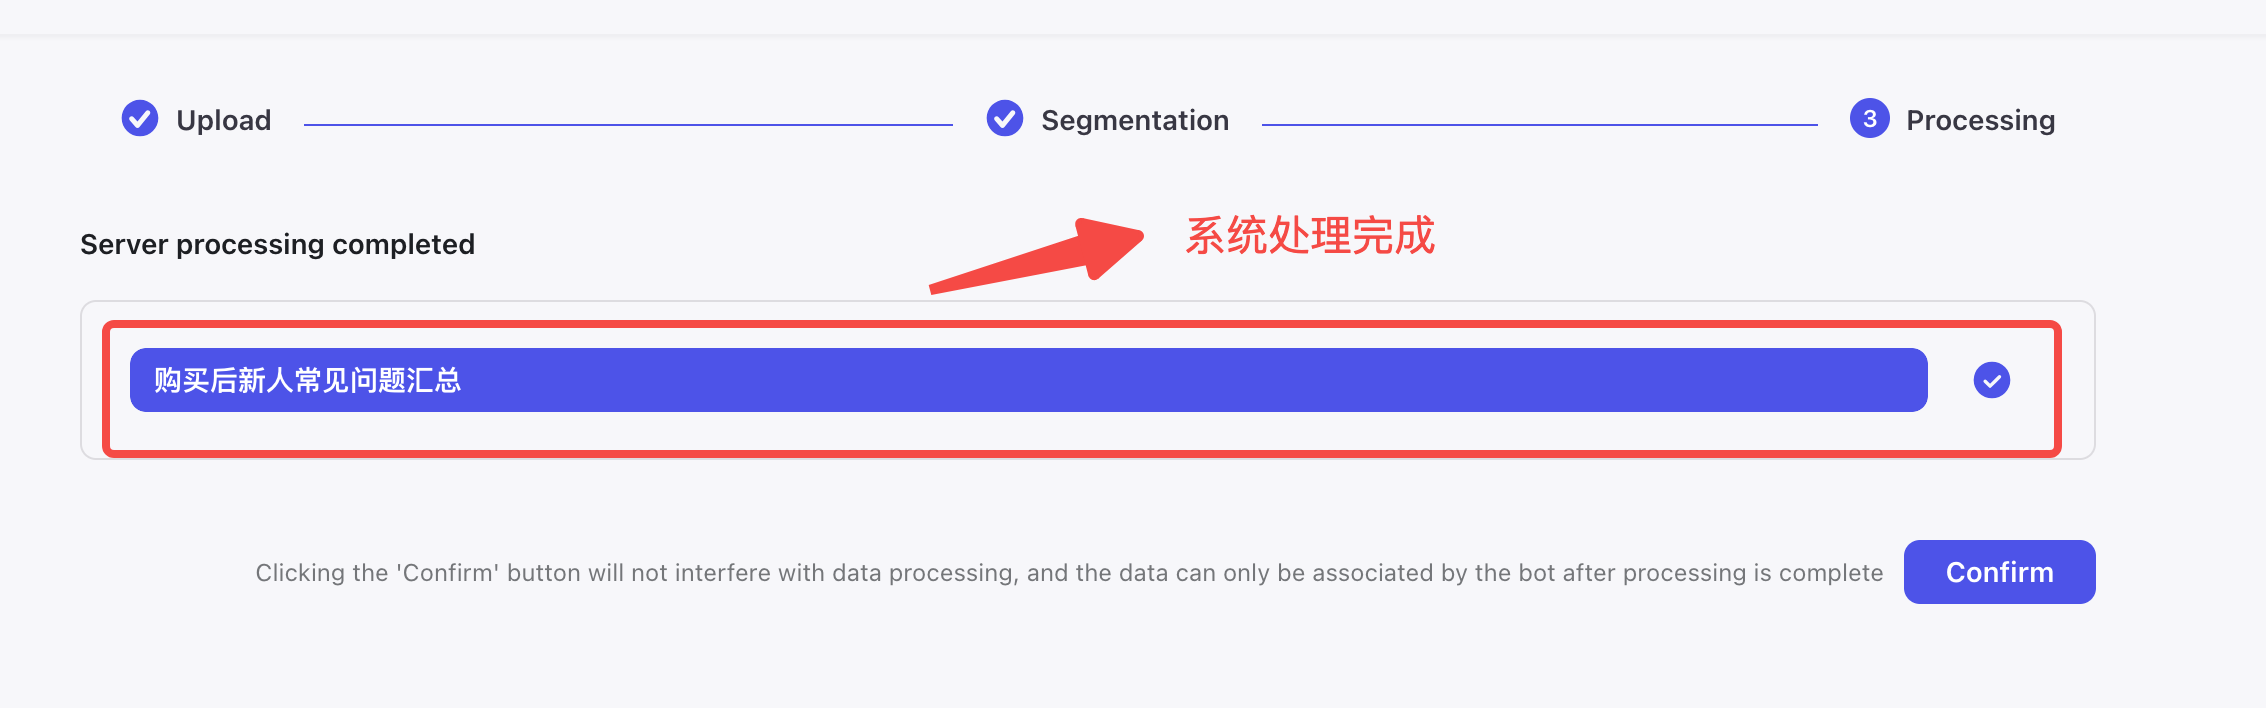Click the file name 购买后新人常见问题汇总
2266x708 pixels.
click(x=308, y=380)
